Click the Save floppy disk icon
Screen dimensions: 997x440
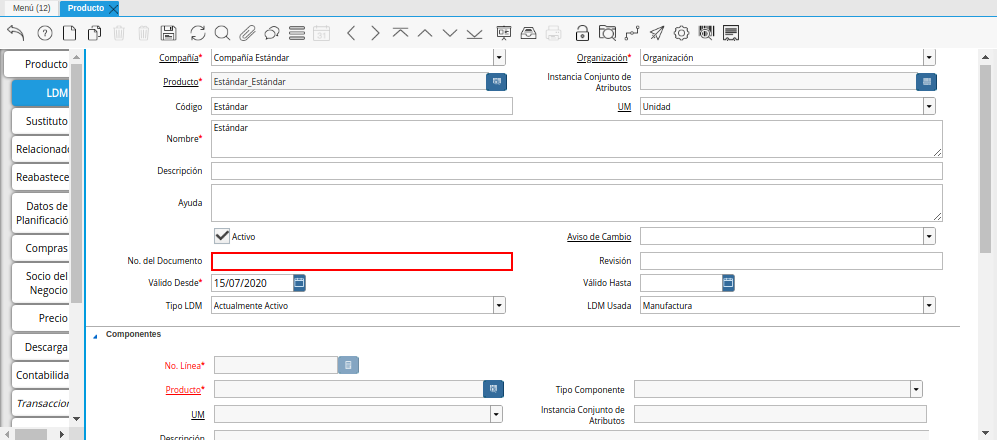(169, 33)
